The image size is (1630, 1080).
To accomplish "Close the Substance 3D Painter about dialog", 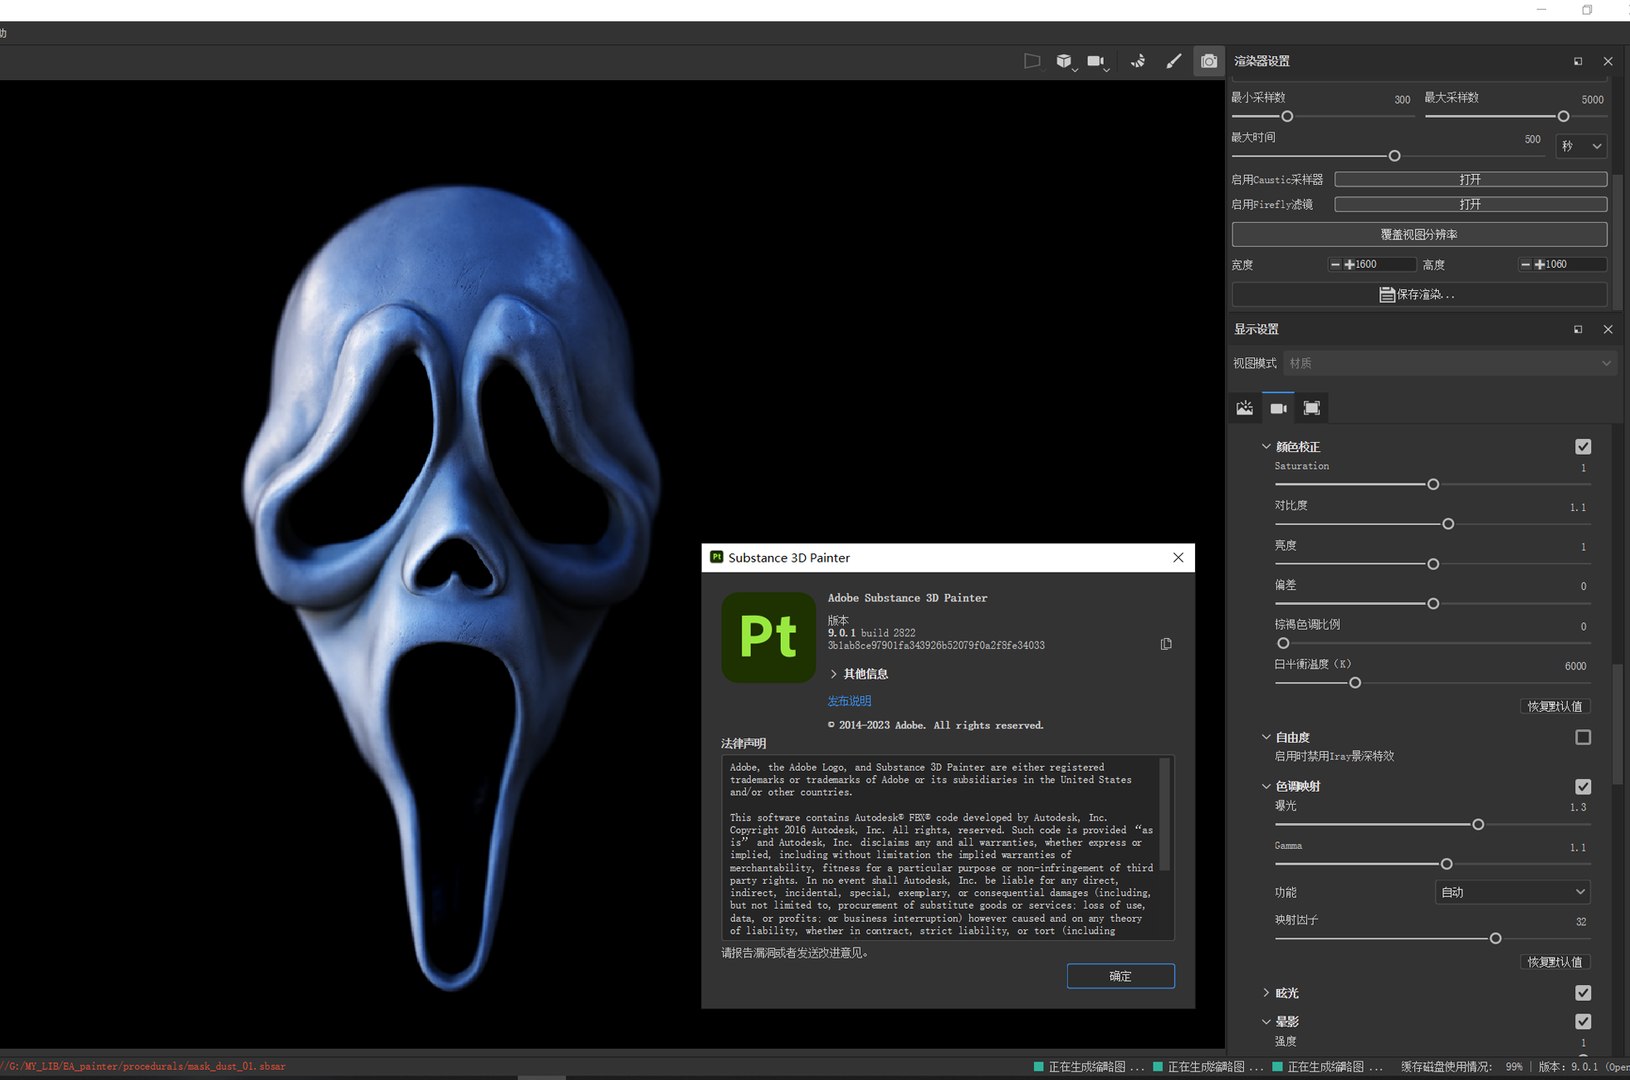I will 1178,558.
